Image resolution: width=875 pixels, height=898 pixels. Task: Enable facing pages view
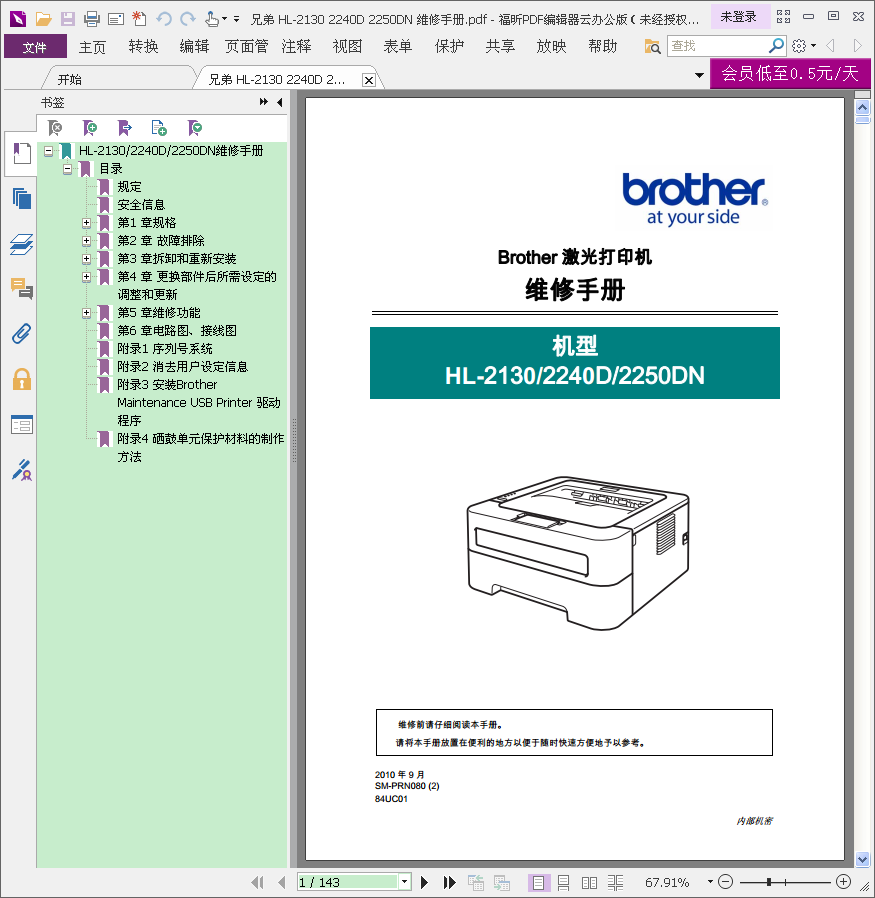tap(589, 883)
